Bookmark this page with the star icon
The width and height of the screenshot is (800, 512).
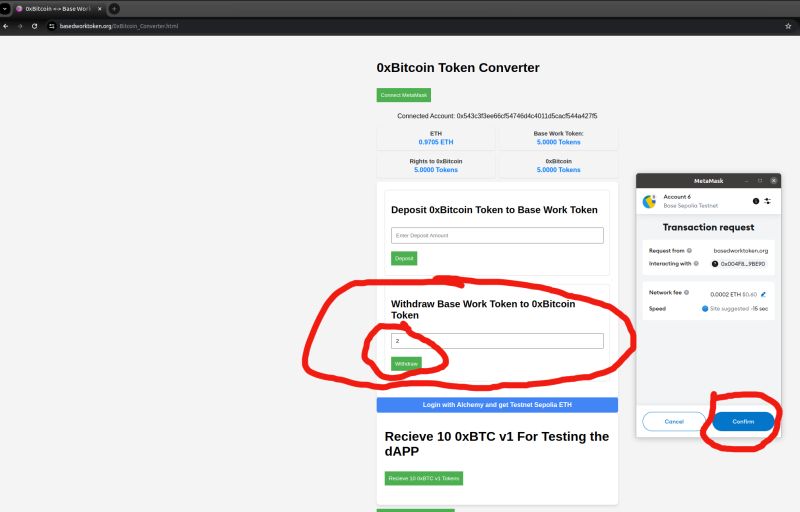pos(788,26)
